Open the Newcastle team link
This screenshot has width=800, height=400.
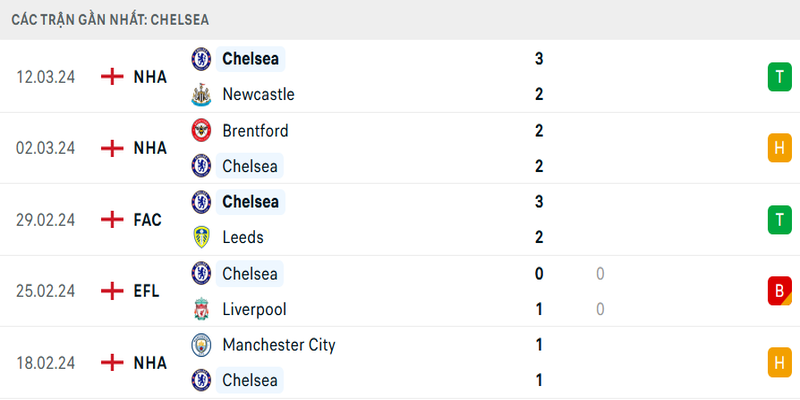[258, 94]
